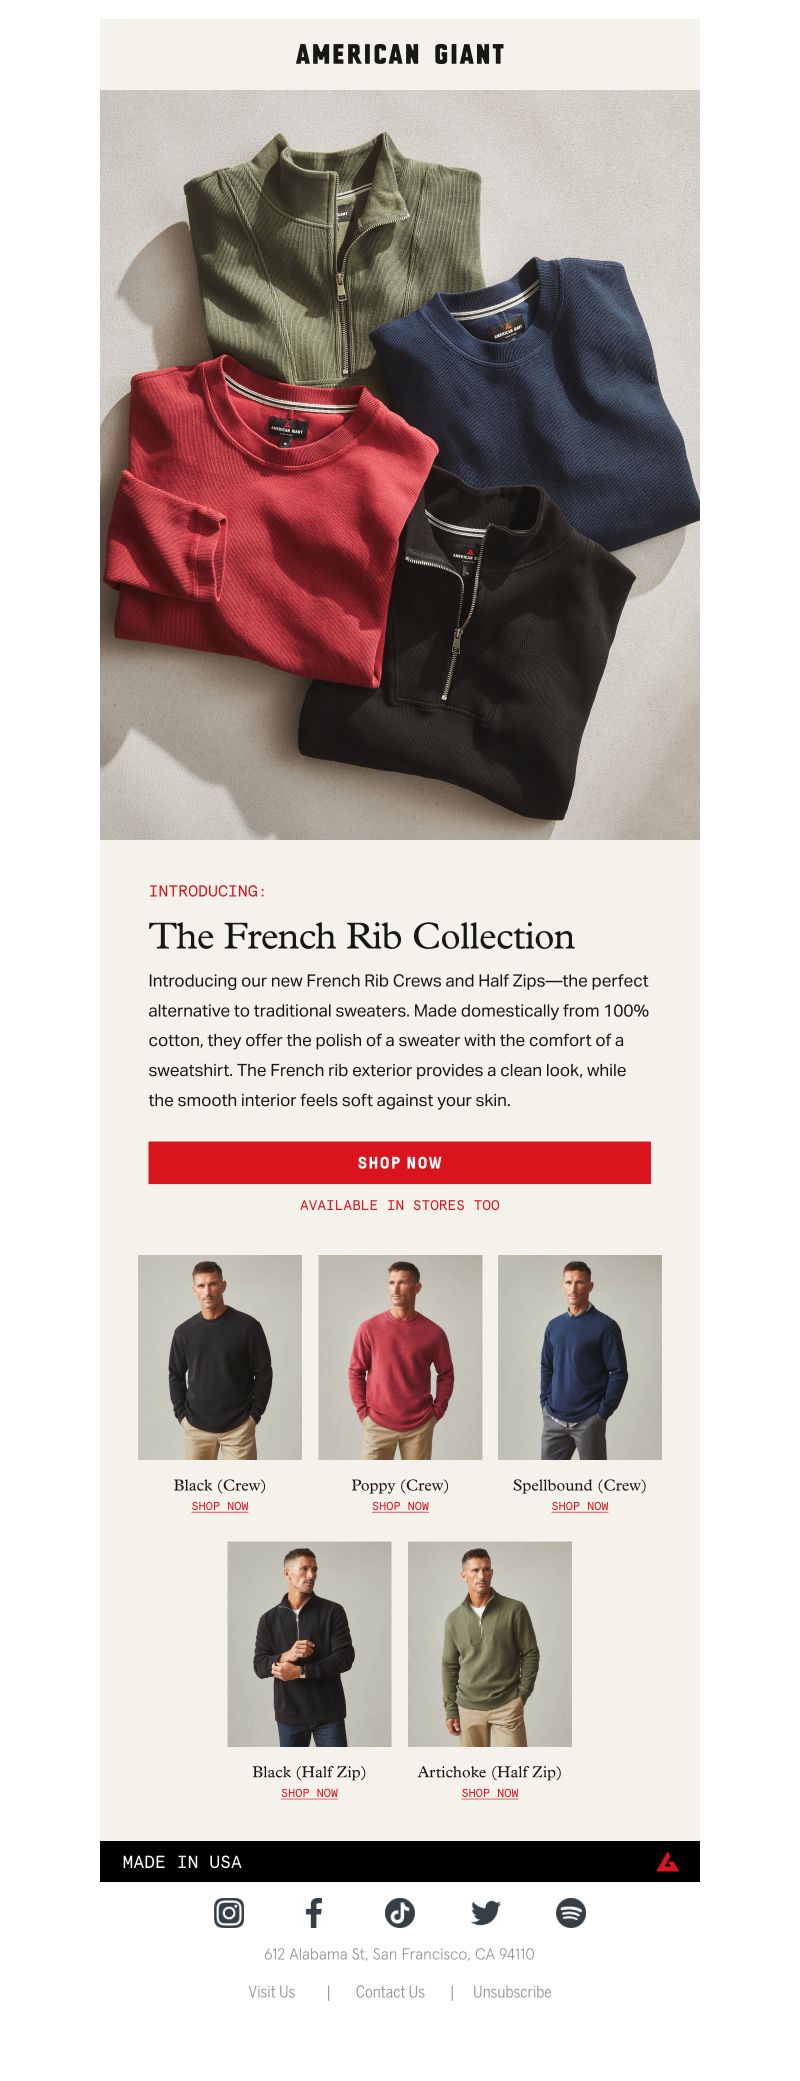Click the red SHOP NOW button
800x2081 pixels.
tap(400, 1163)
